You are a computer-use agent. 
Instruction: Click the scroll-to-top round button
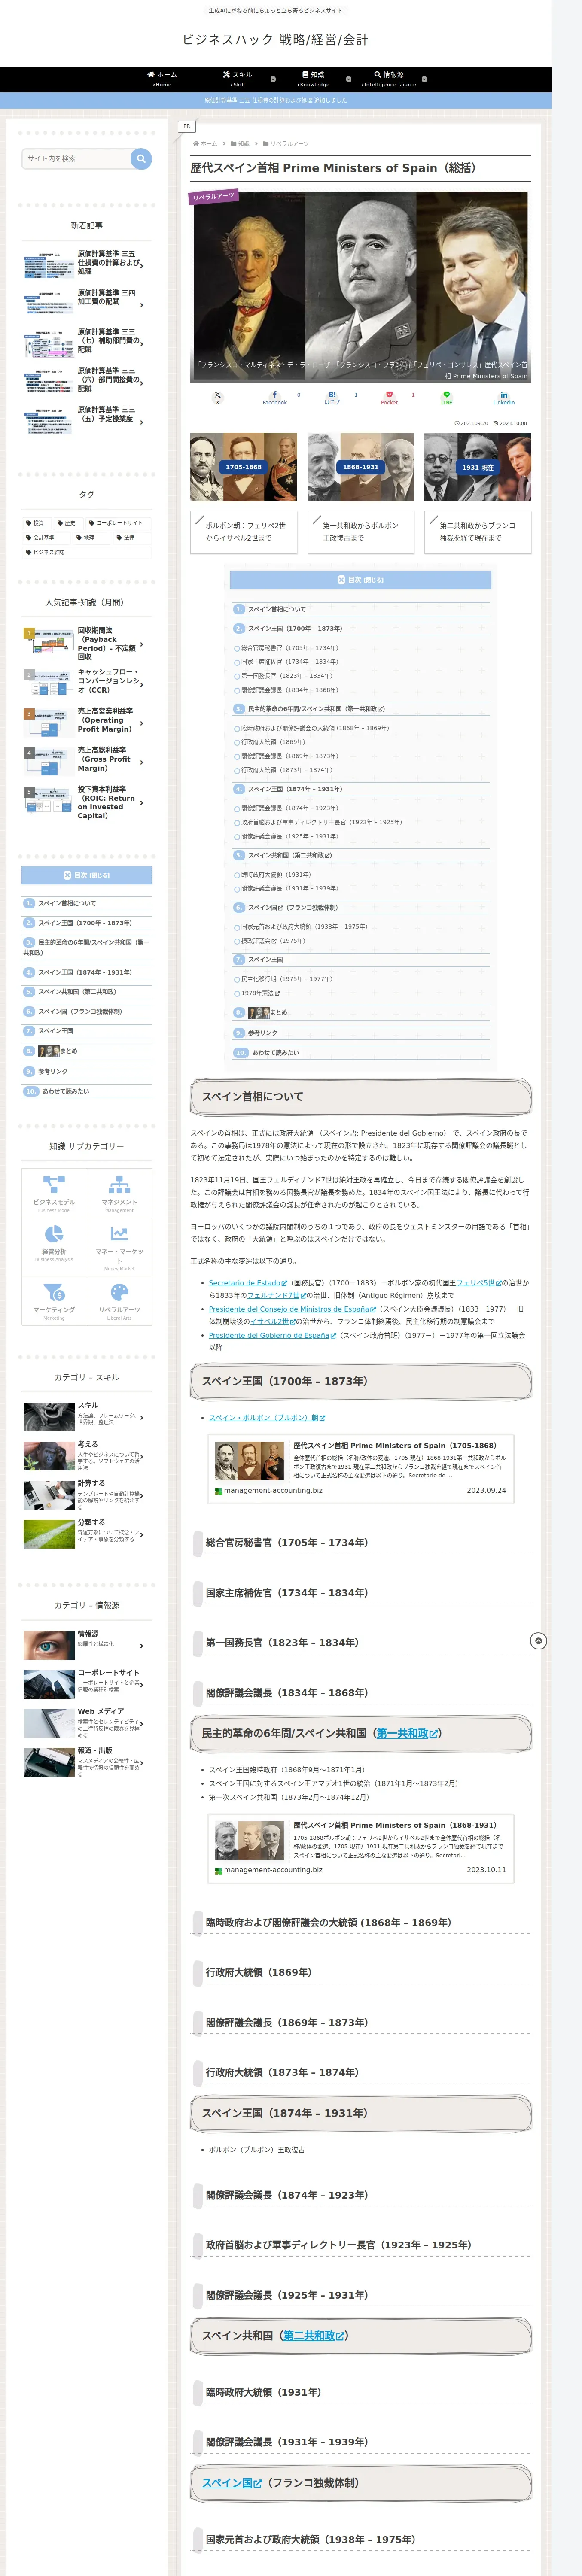538,1641
